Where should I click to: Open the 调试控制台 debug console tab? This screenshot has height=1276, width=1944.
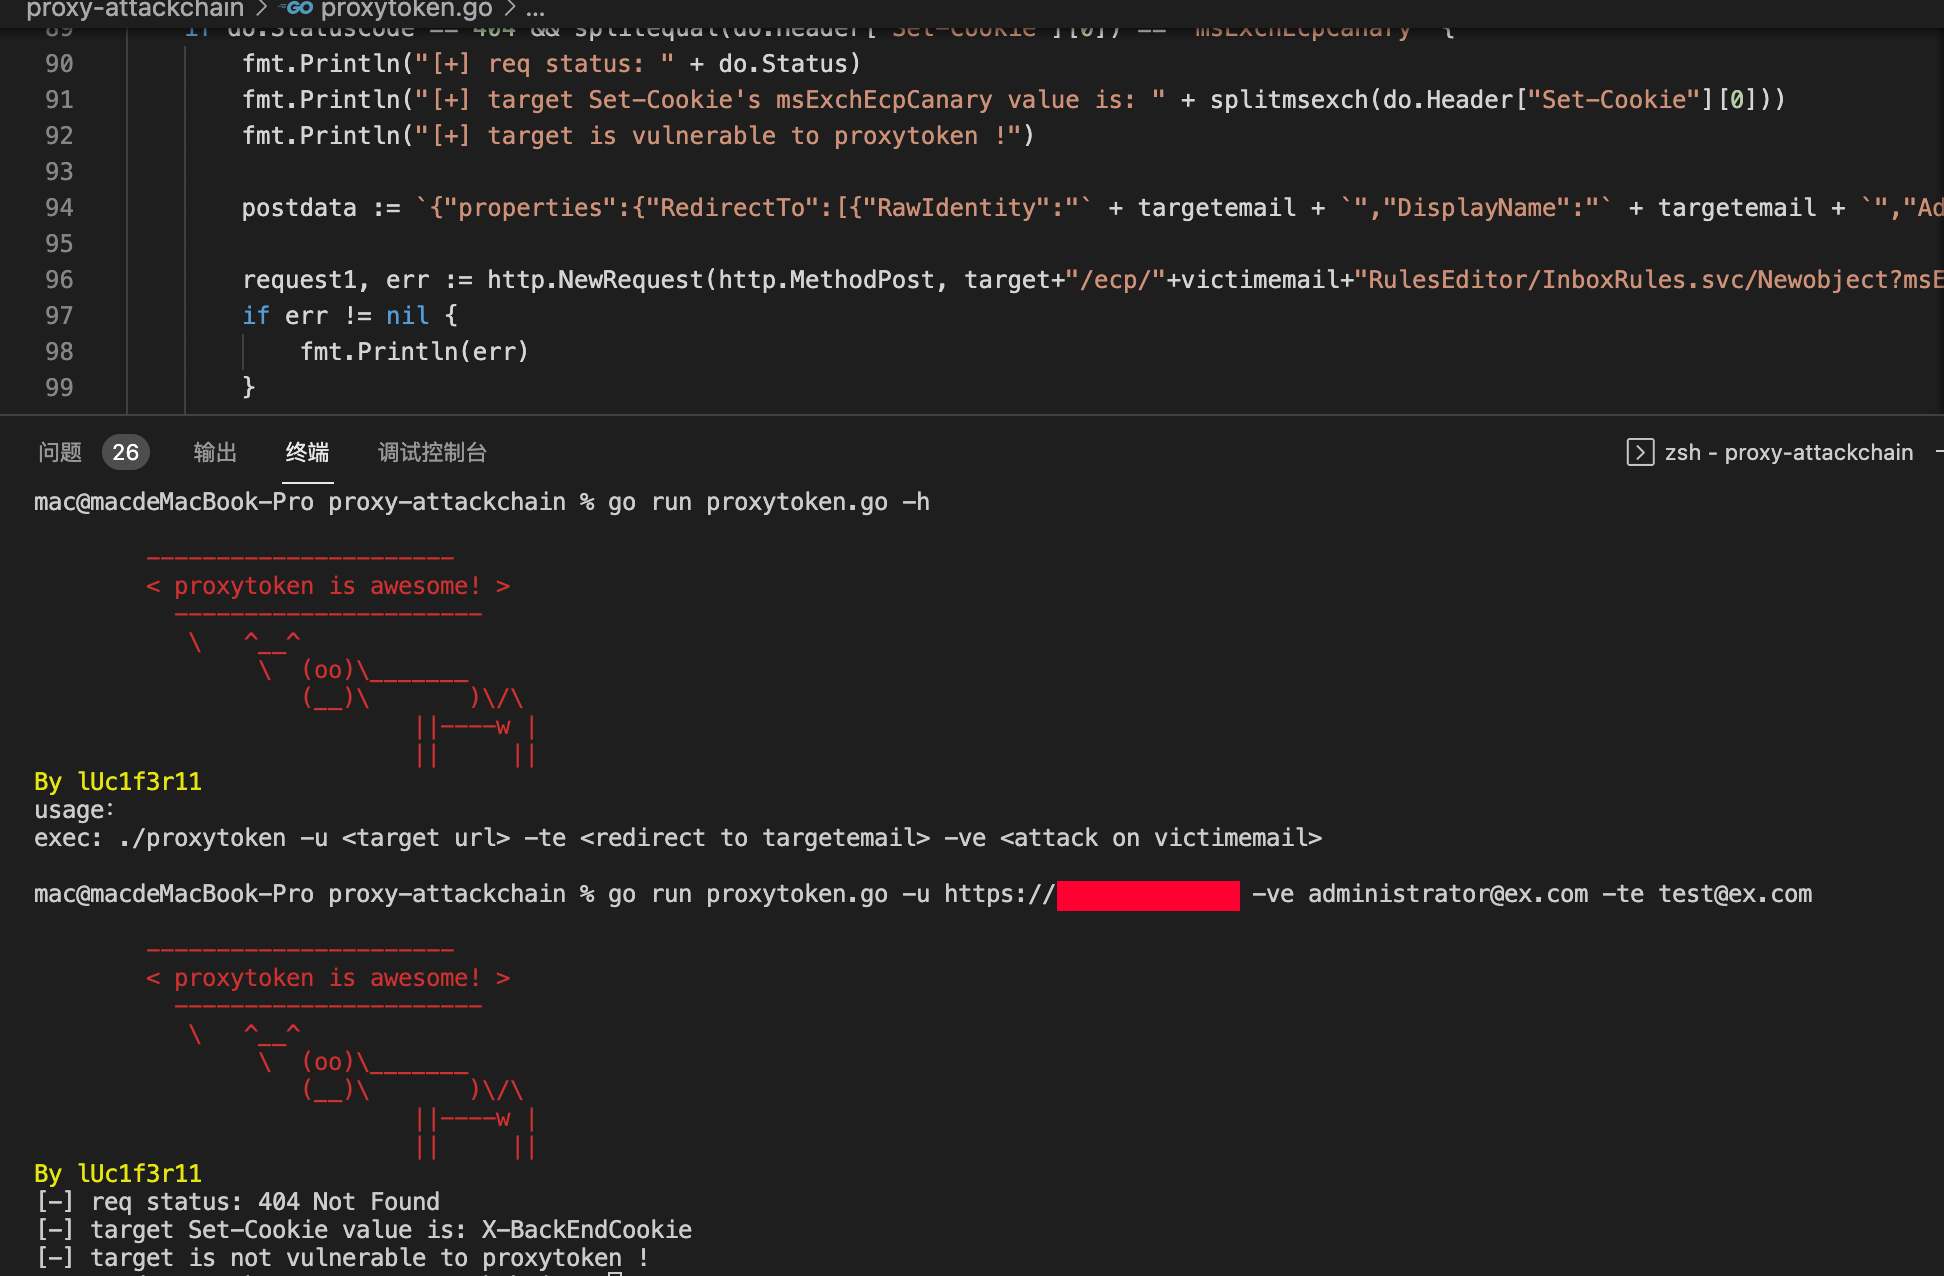432,452
